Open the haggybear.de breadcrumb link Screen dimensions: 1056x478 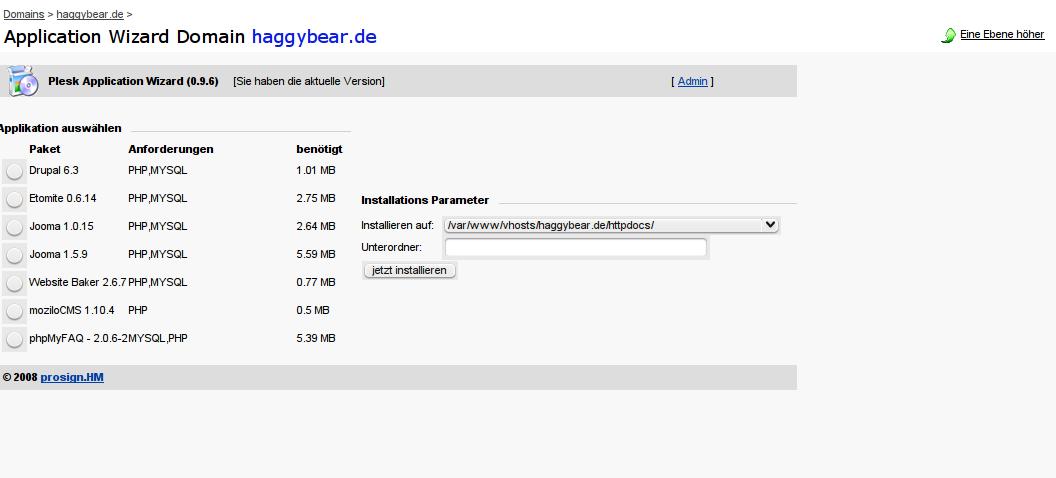pyautogui.click(x=90, y=14)
